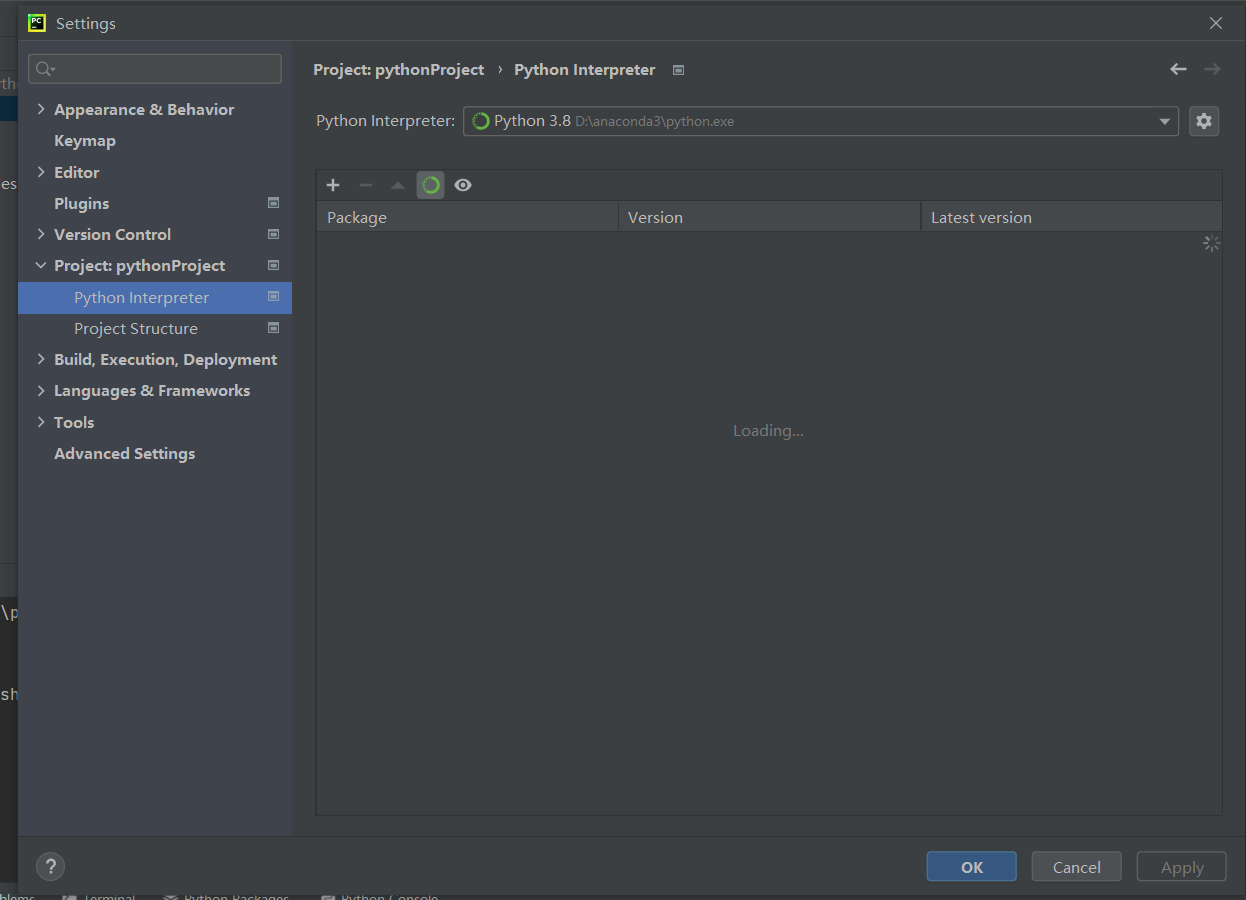
Task: Click the search magnifier icon
Action: [45, 69]
